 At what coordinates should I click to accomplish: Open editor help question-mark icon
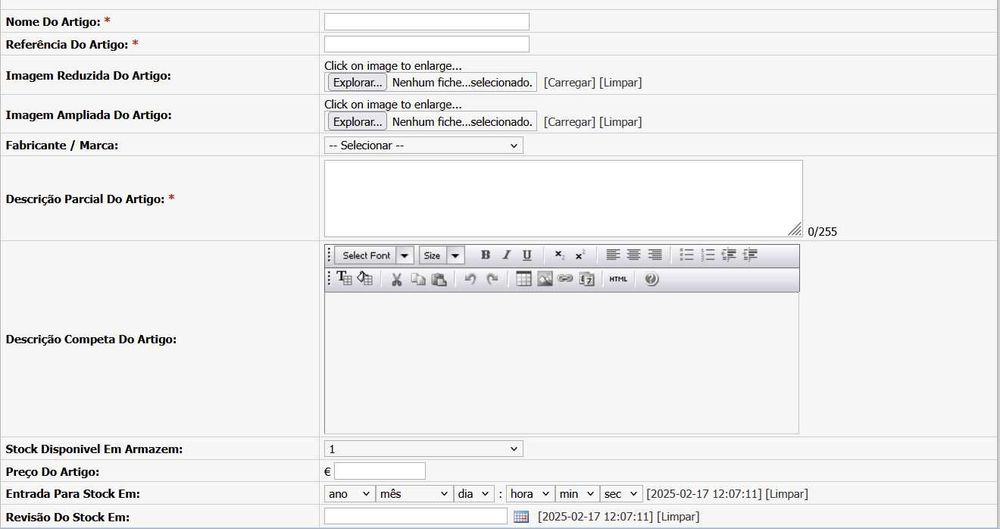pyautogui.click(x=651, y=279)
